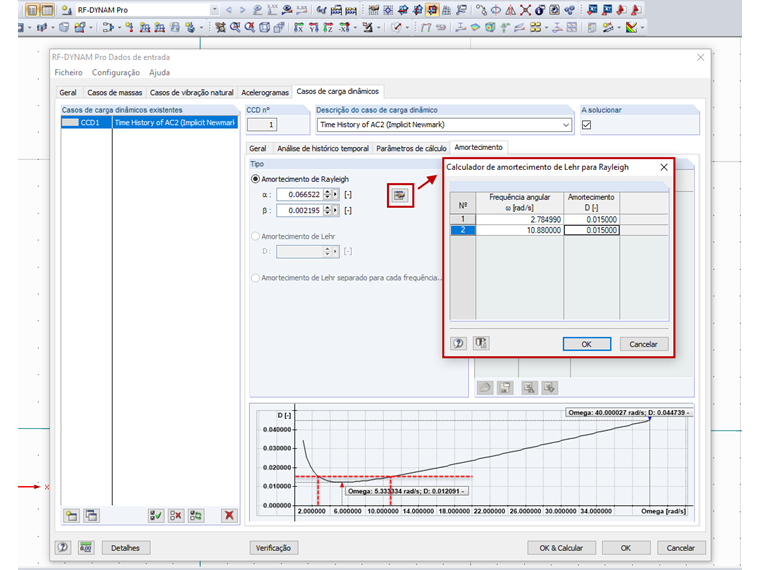Click the mirror triangles icon in top toolbar
Viewport: 760px width, 570px height.
(510, 10)
